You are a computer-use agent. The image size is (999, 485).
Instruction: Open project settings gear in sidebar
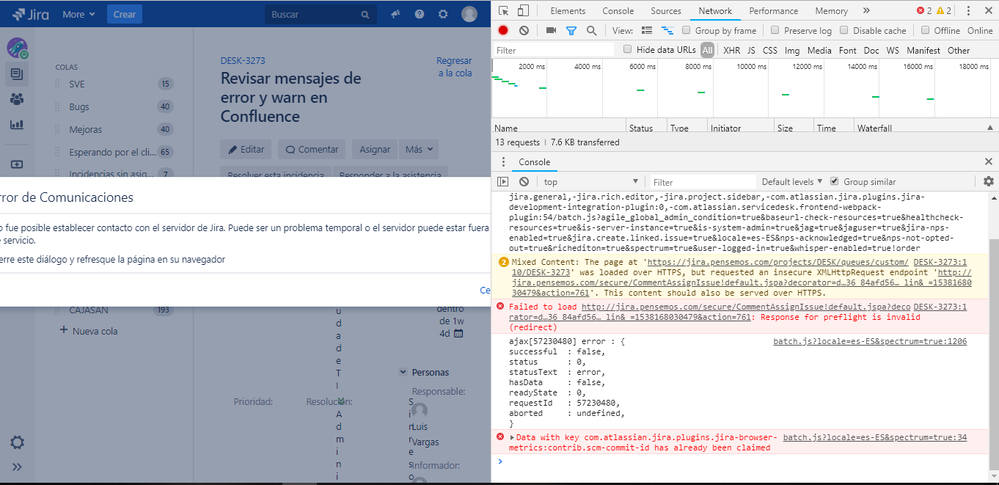click(x=17, y=442)
